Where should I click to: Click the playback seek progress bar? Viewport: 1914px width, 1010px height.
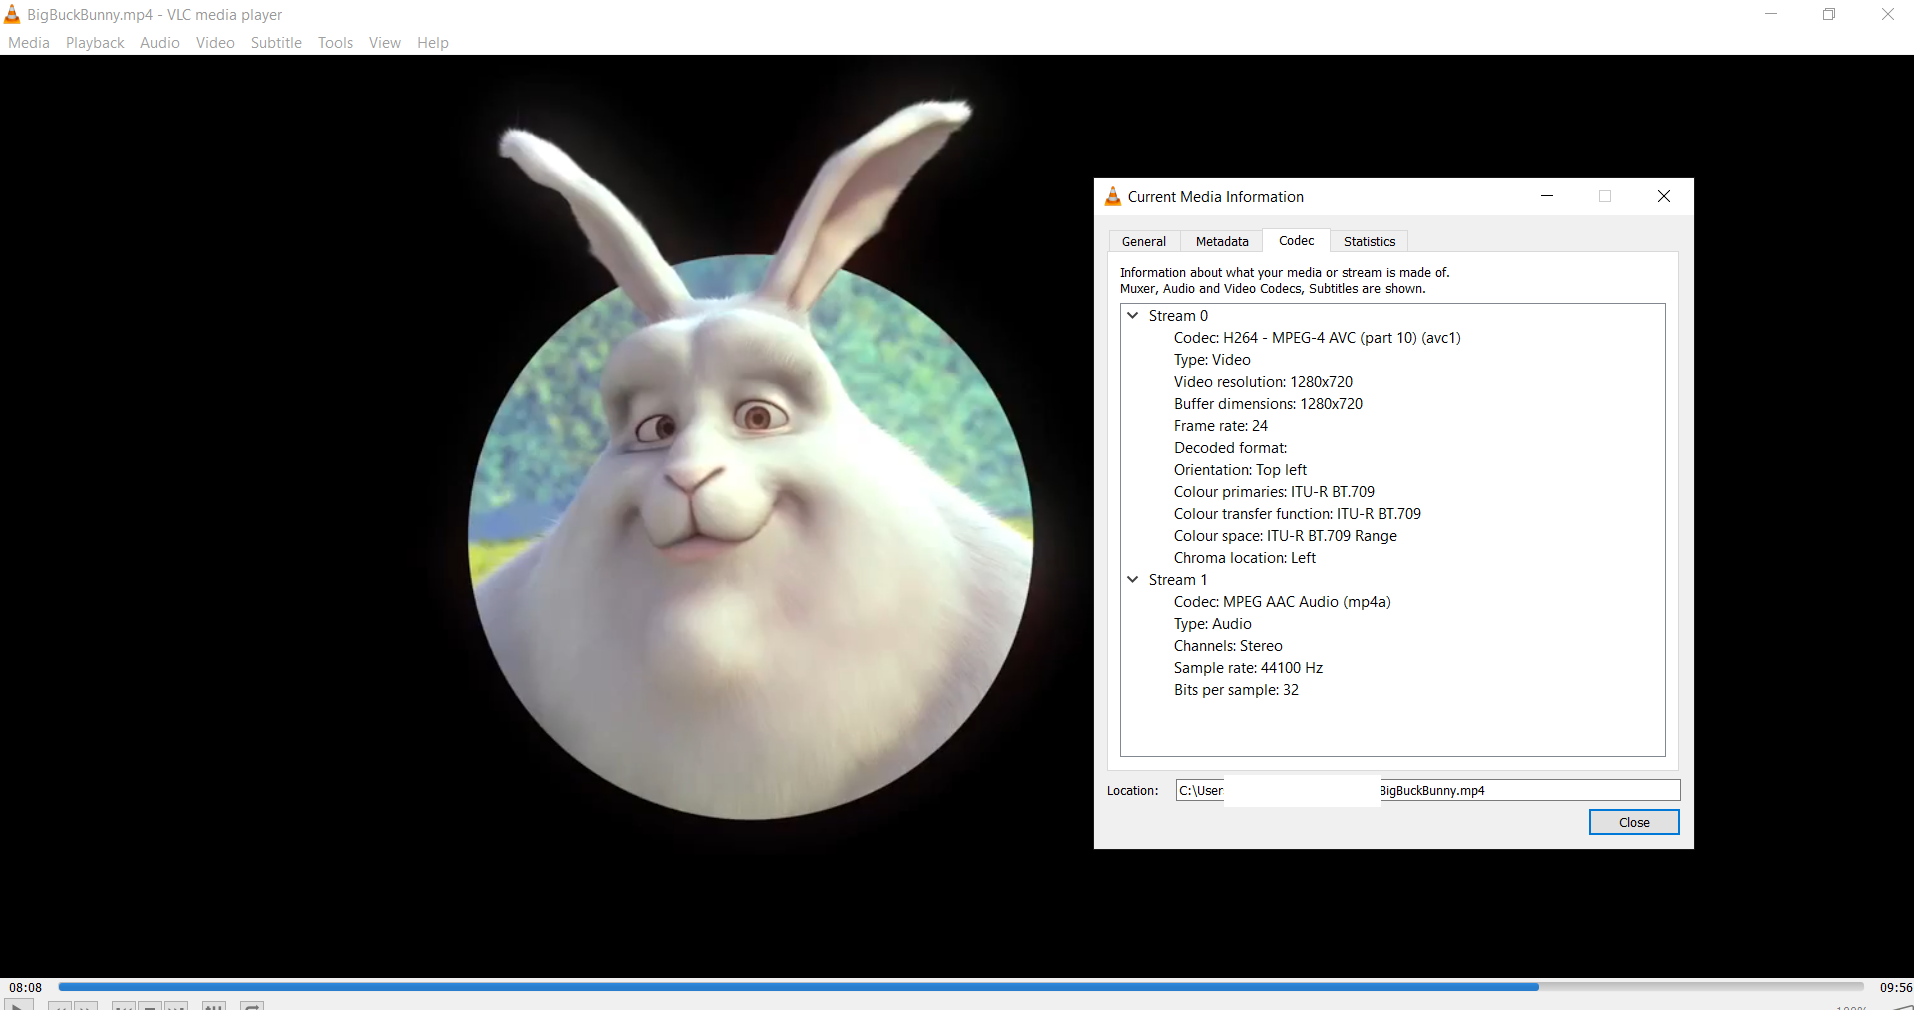coord(961,987)
